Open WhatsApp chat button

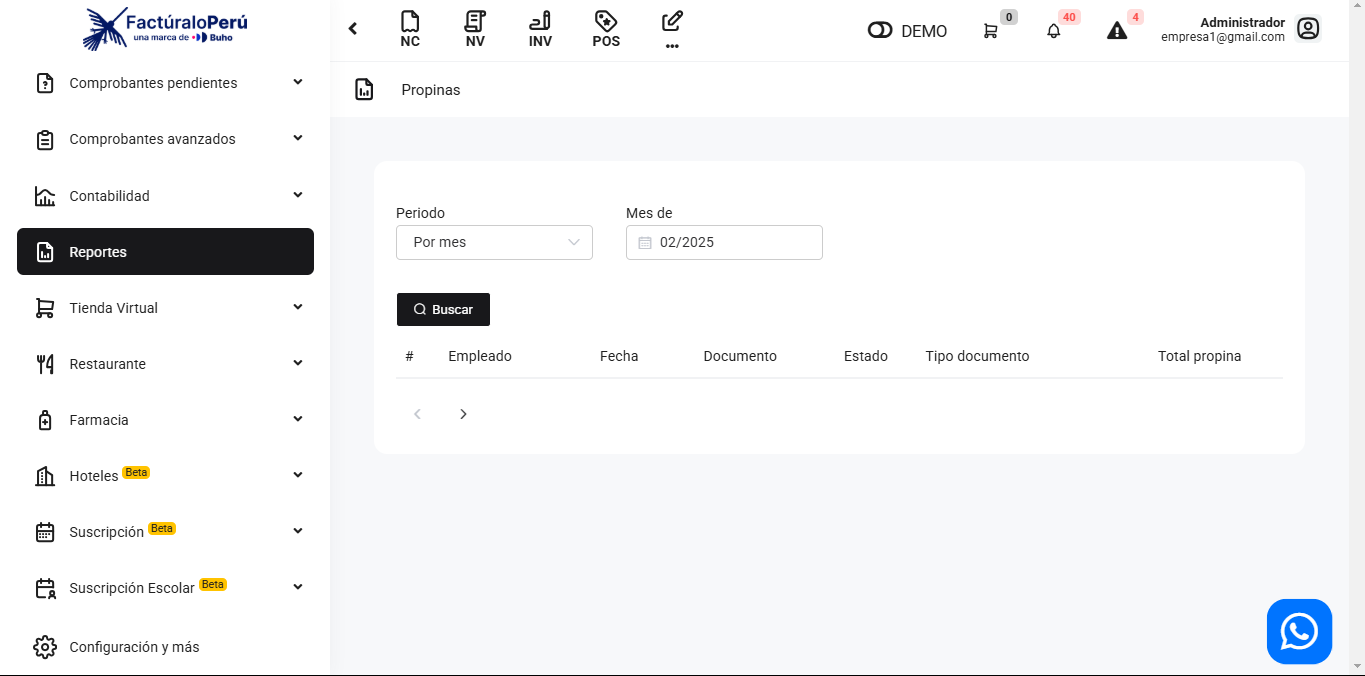pyautogui.click(x=1299, y=631)
